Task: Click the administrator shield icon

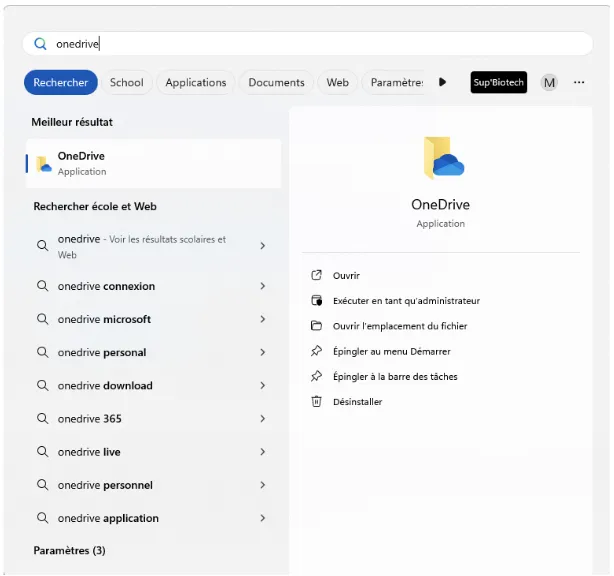Action: (316, 300)
